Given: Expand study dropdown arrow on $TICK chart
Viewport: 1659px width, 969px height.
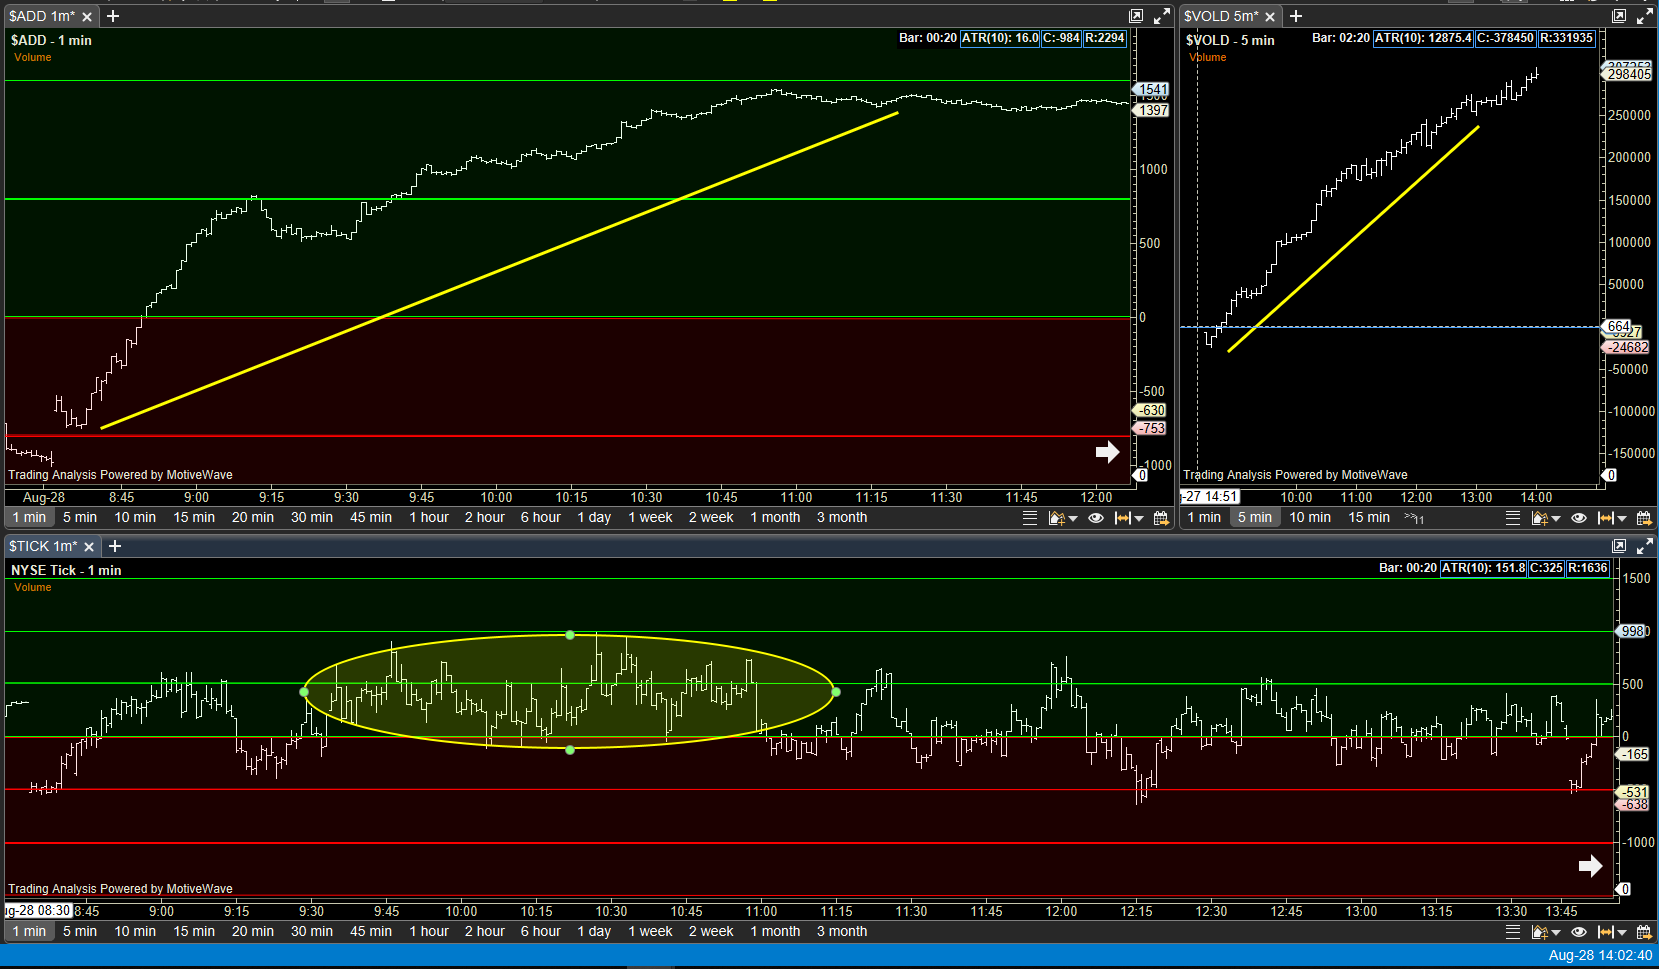Looking at the screenshot, I should 1556,933.
